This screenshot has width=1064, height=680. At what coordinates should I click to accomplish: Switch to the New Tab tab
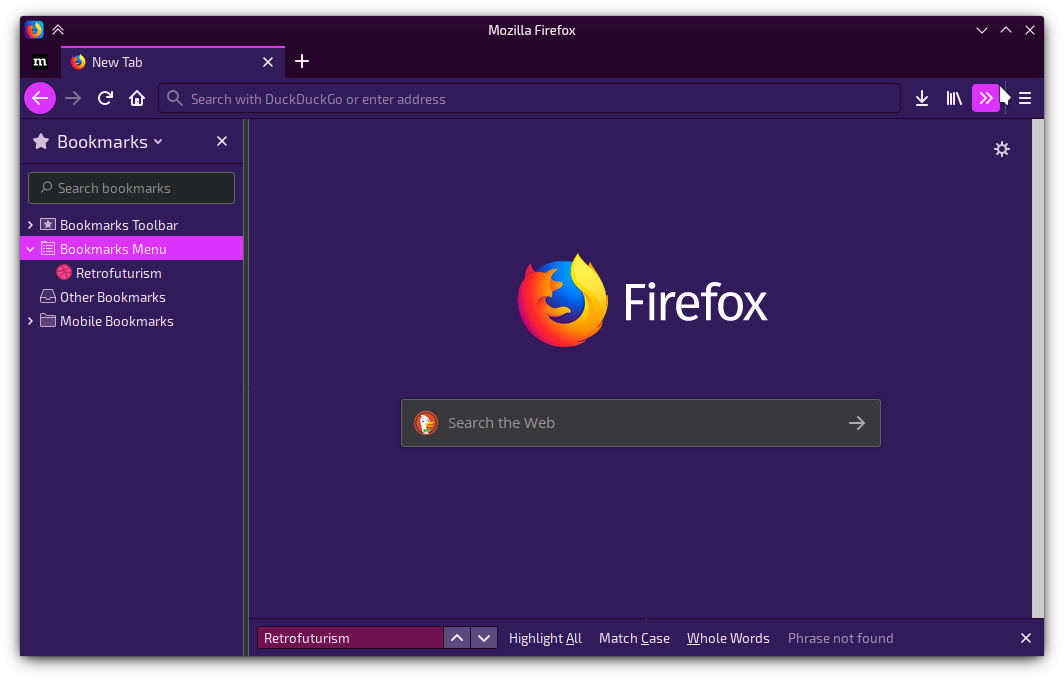point(173,62)
